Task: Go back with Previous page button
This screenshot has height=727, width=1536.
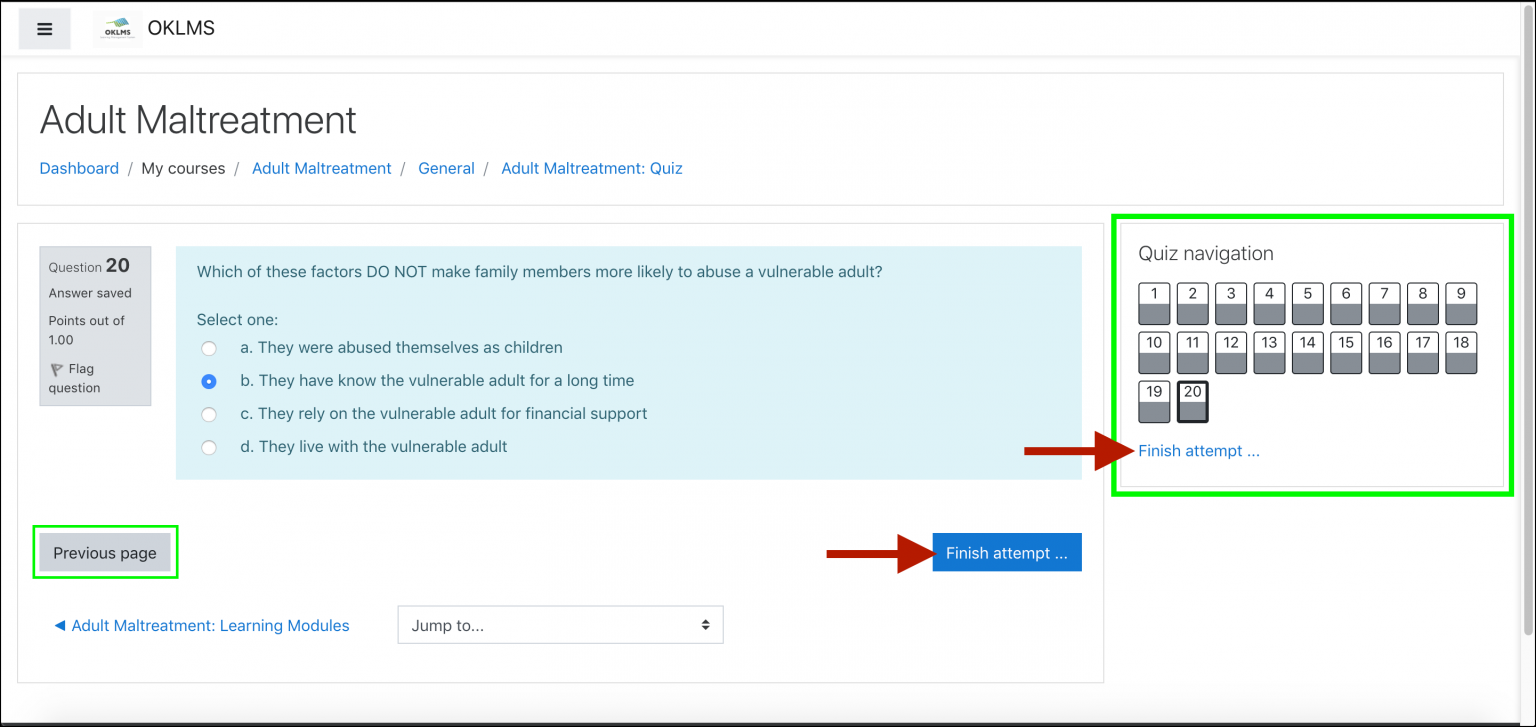Action: pos(105,553)
